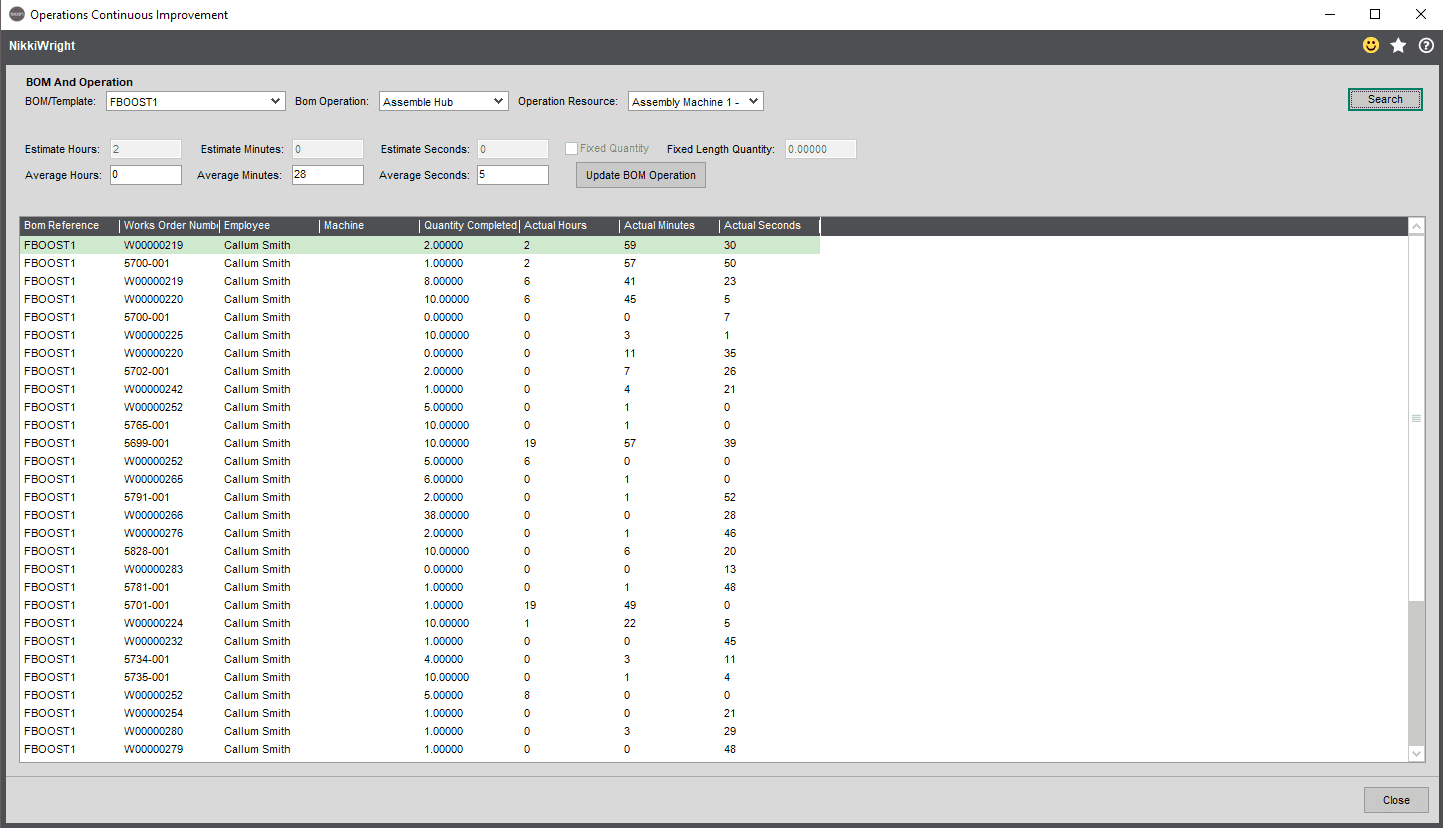Click the vertical scrollbar thumb
The image size is (1443, 828).
click(1416, 418)
